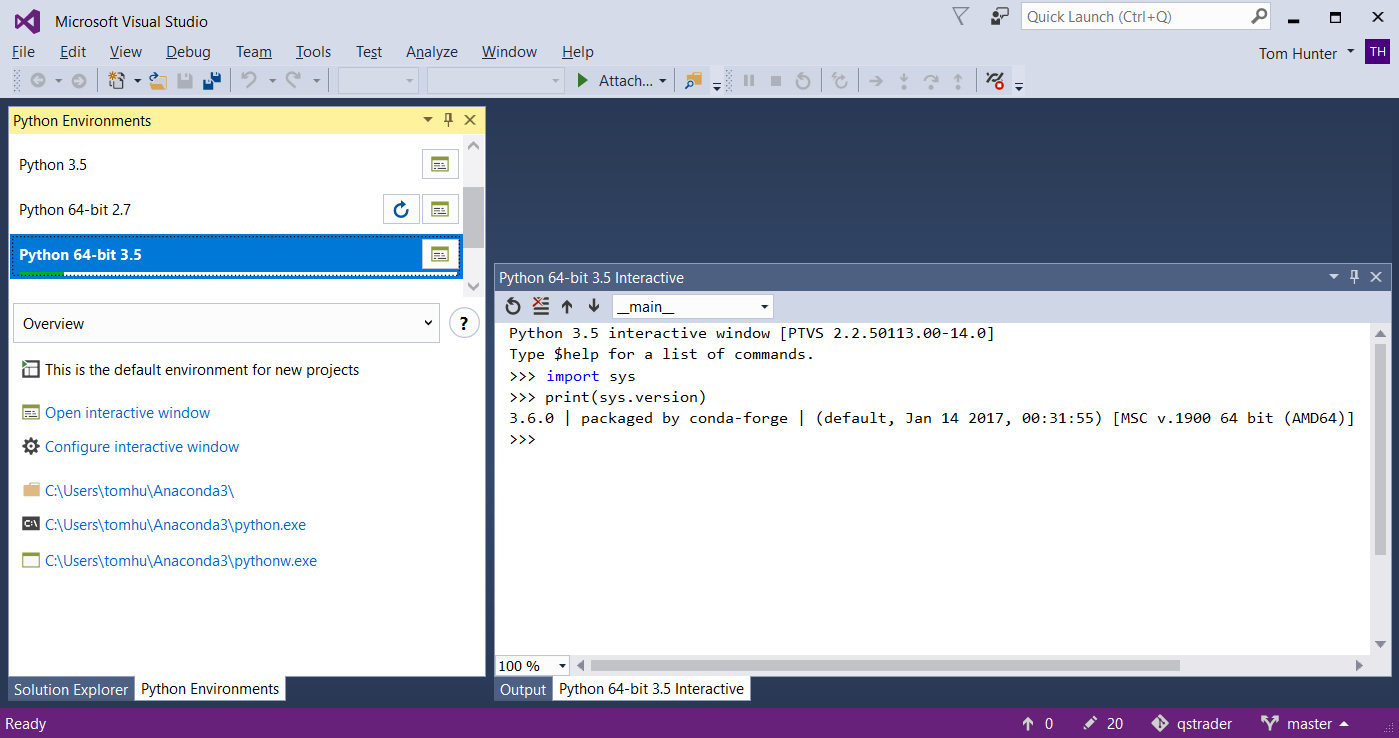Click the interactive window vertical scrollbar thumb

[x=1381, y=449]
